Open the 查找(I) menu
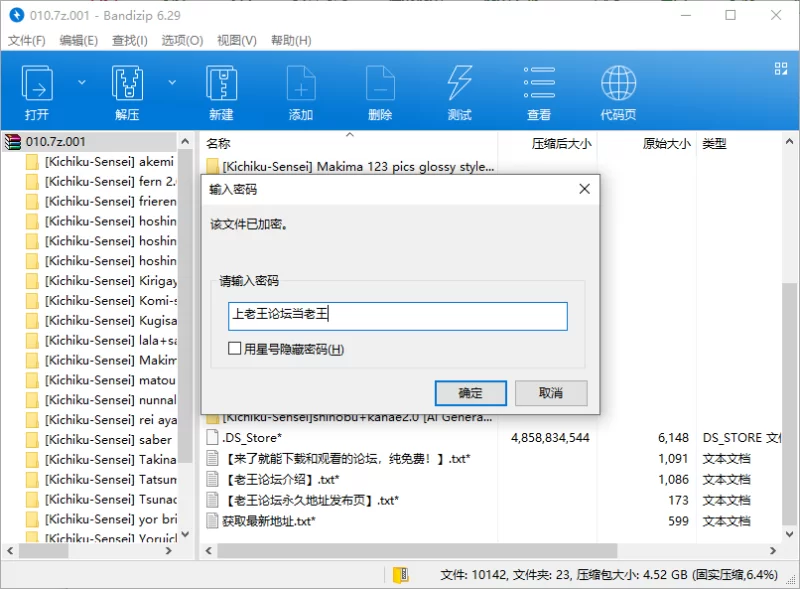This screenshot has height=589, width=800. [130, 40]
